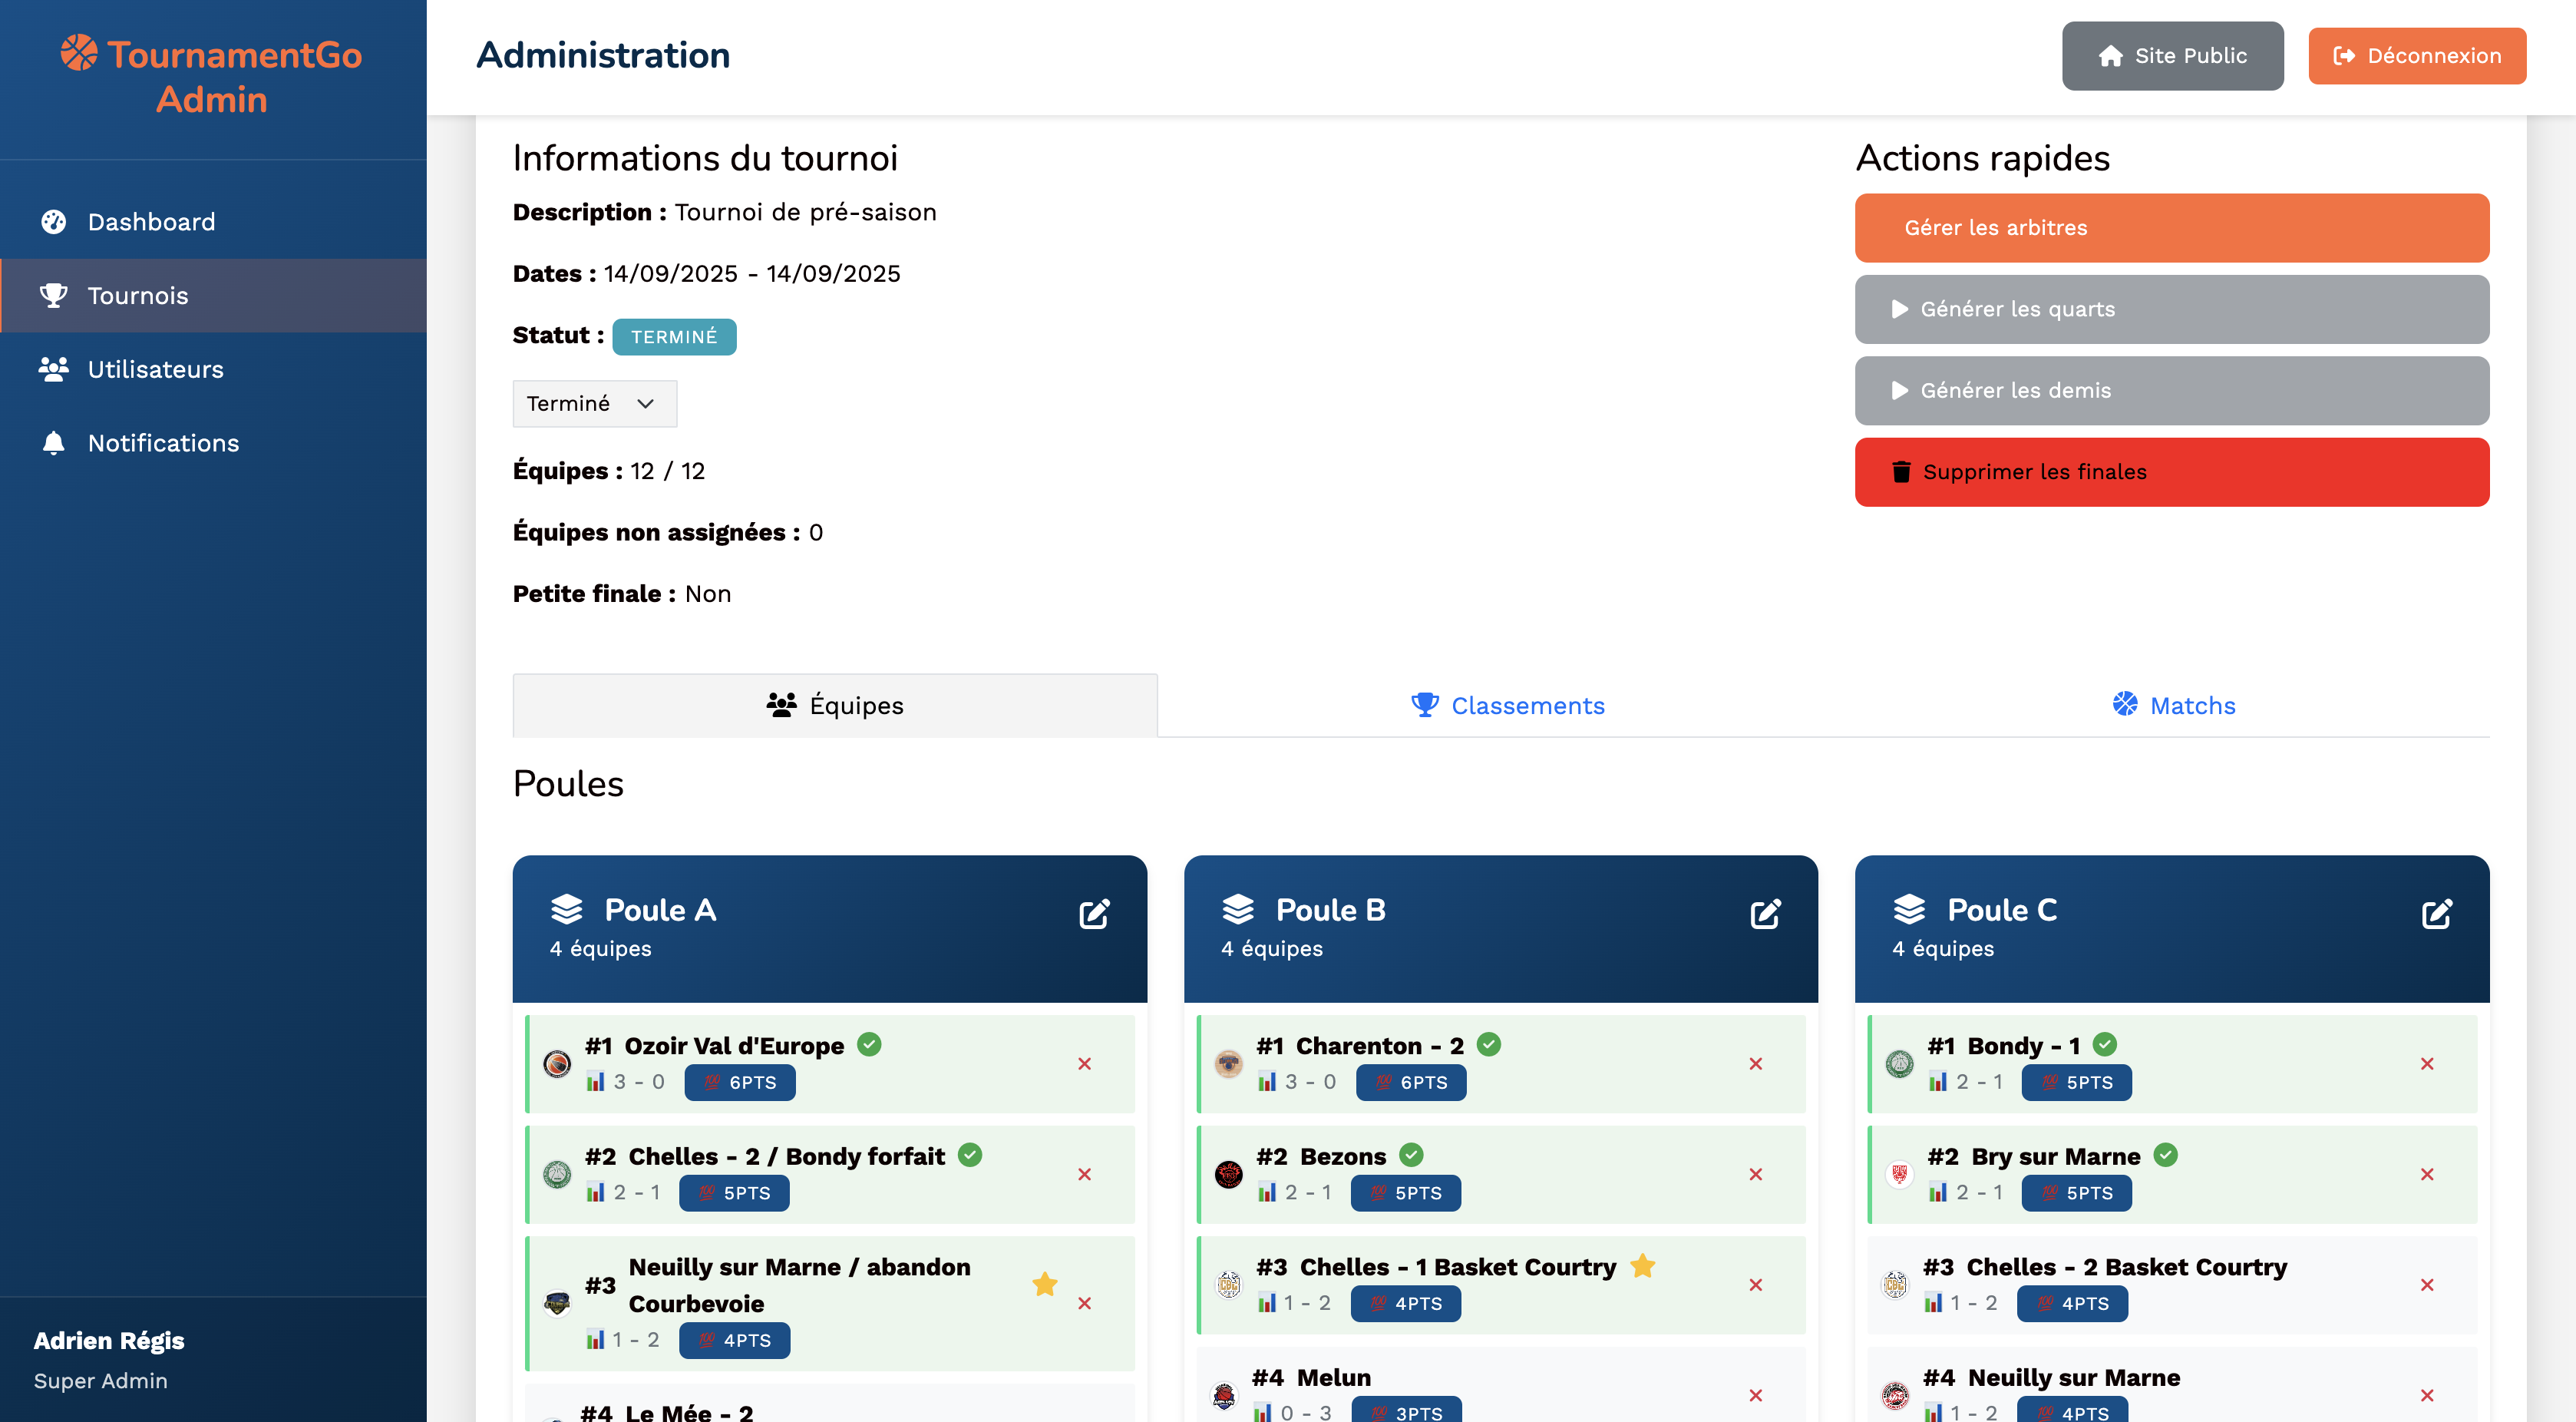Click the star icon on Neuilly sur Marne / abandon Courbevoie
Image resolution: width=2576 pixels, height=1422 pixels.
(1044, 1284)
